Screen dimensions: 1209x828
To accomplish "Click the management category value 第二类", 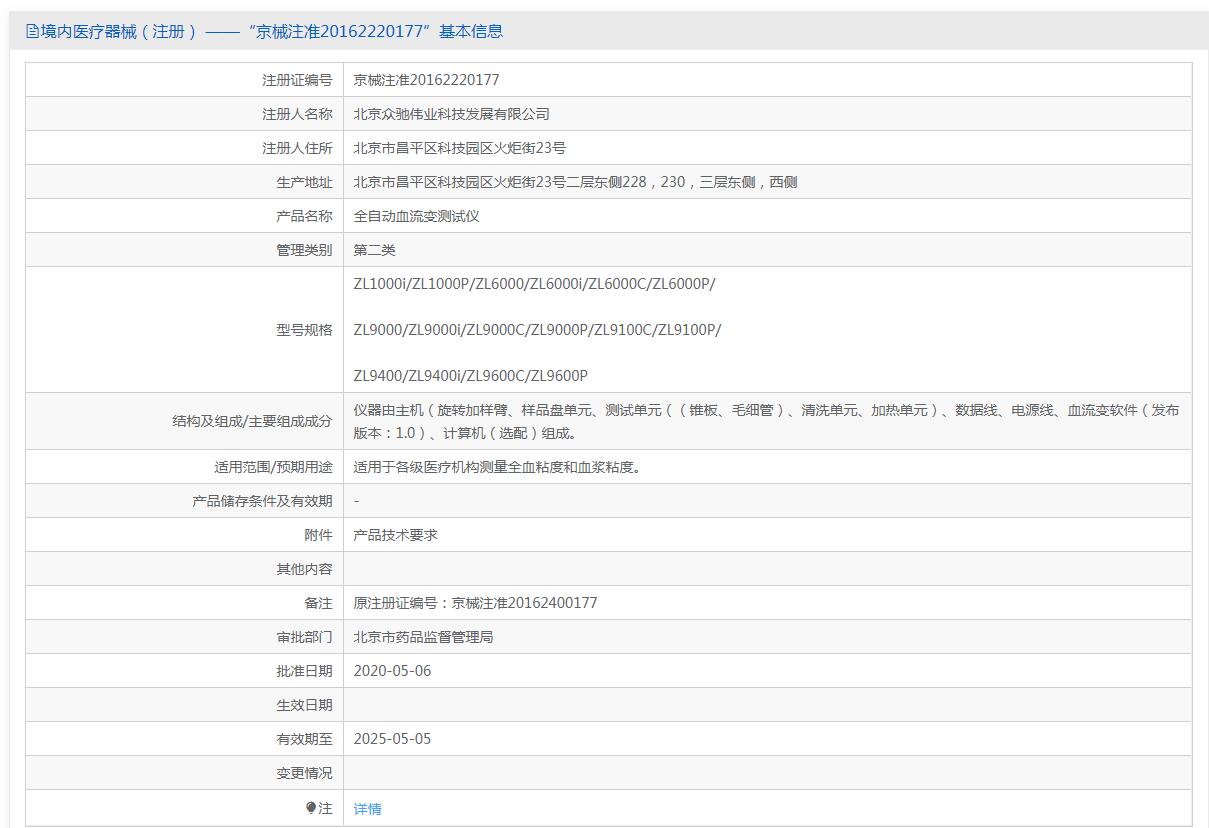I will tap(374, 250).
